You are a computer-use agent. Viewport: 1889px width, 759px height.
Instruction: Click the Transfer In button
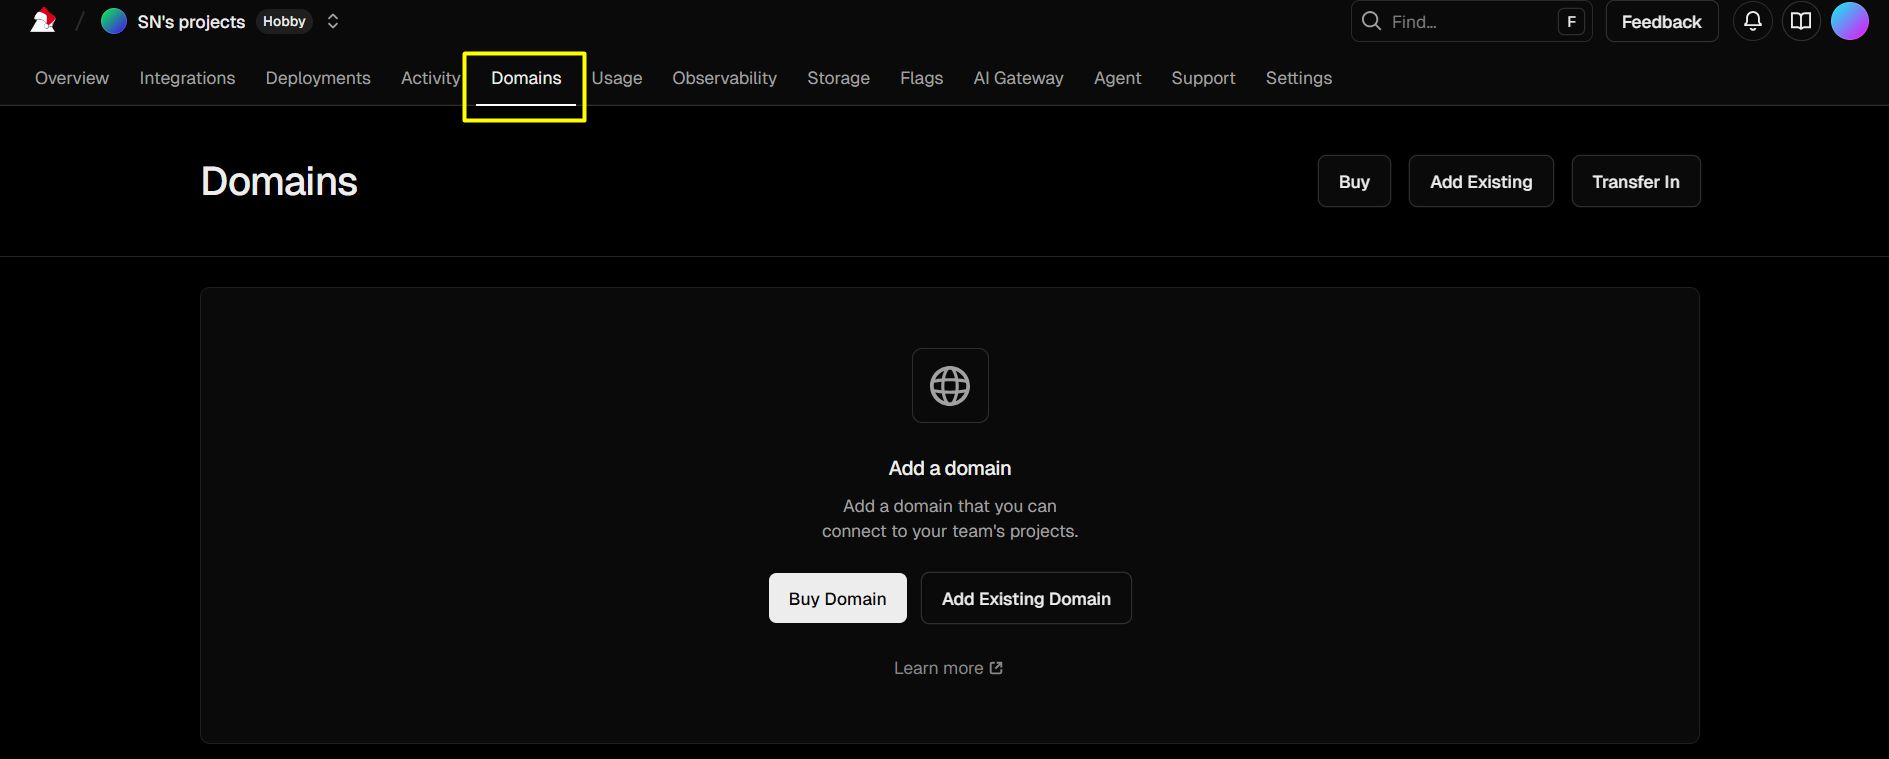click(x=1636, y=181)
